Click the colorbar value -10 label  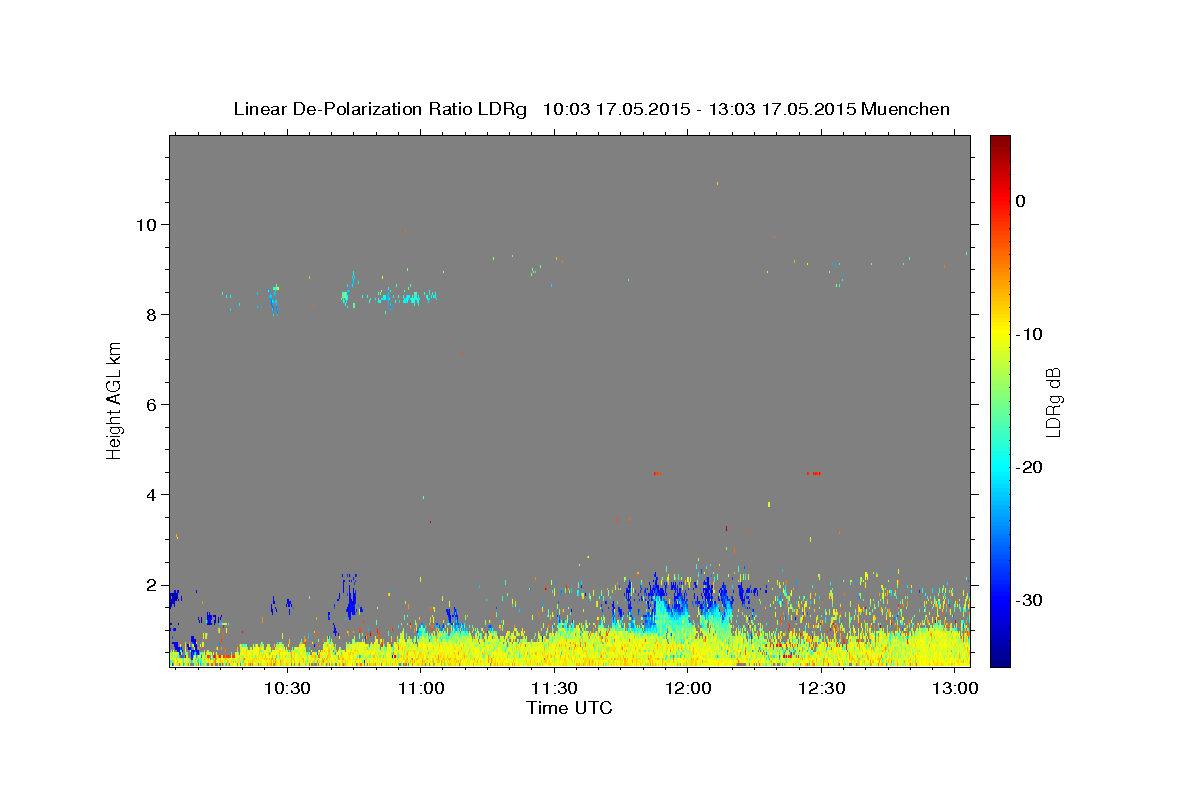click(x=1030, y=334)
